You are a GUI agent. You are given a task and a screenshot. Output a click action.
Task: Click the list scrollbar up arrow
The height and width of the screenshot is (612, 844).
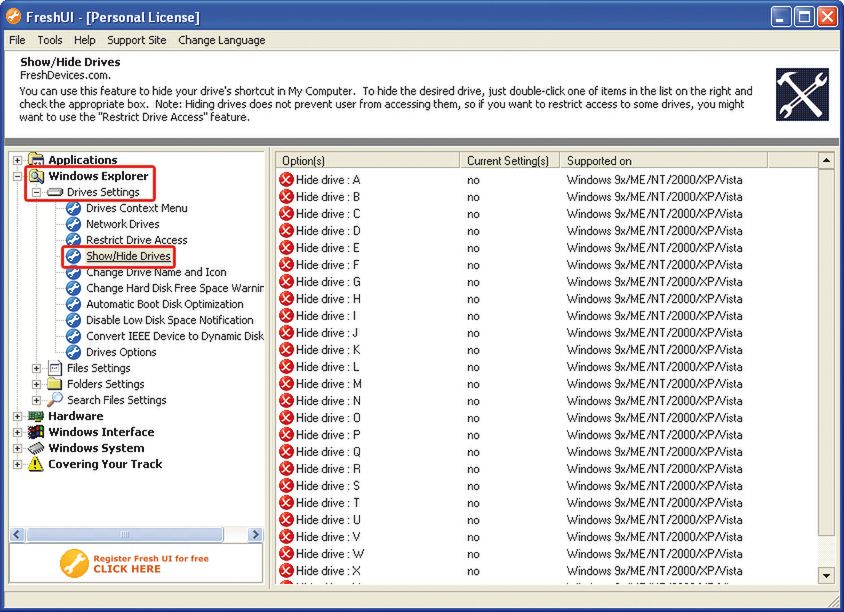point(826,160)
